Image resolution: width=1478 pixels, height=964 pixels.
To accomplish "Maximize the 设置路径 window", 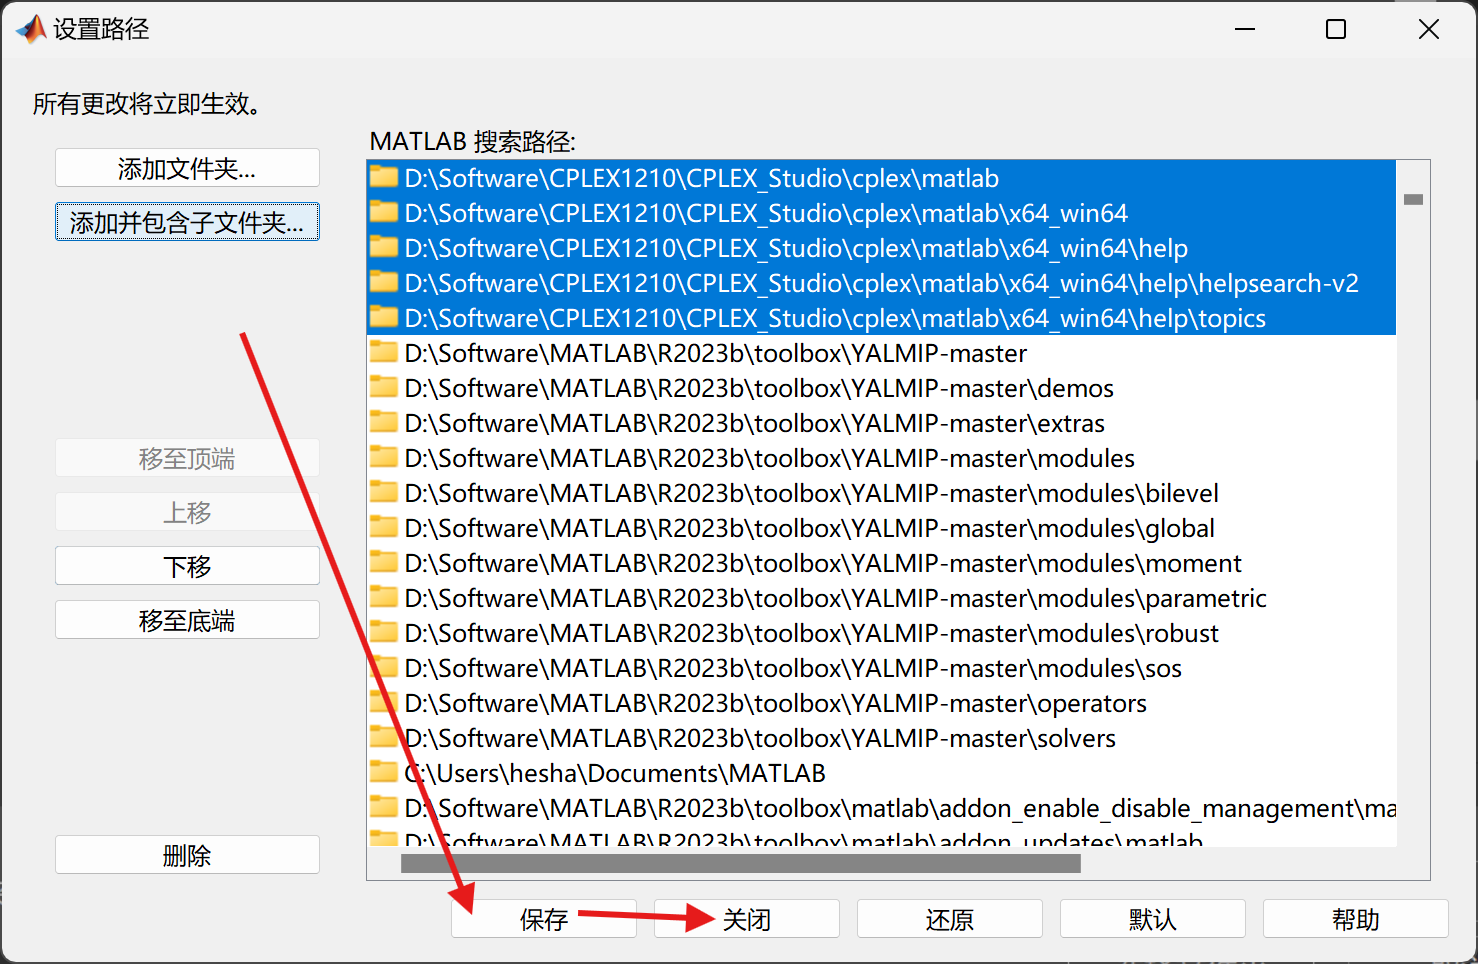I will [x=1336, y=29].
